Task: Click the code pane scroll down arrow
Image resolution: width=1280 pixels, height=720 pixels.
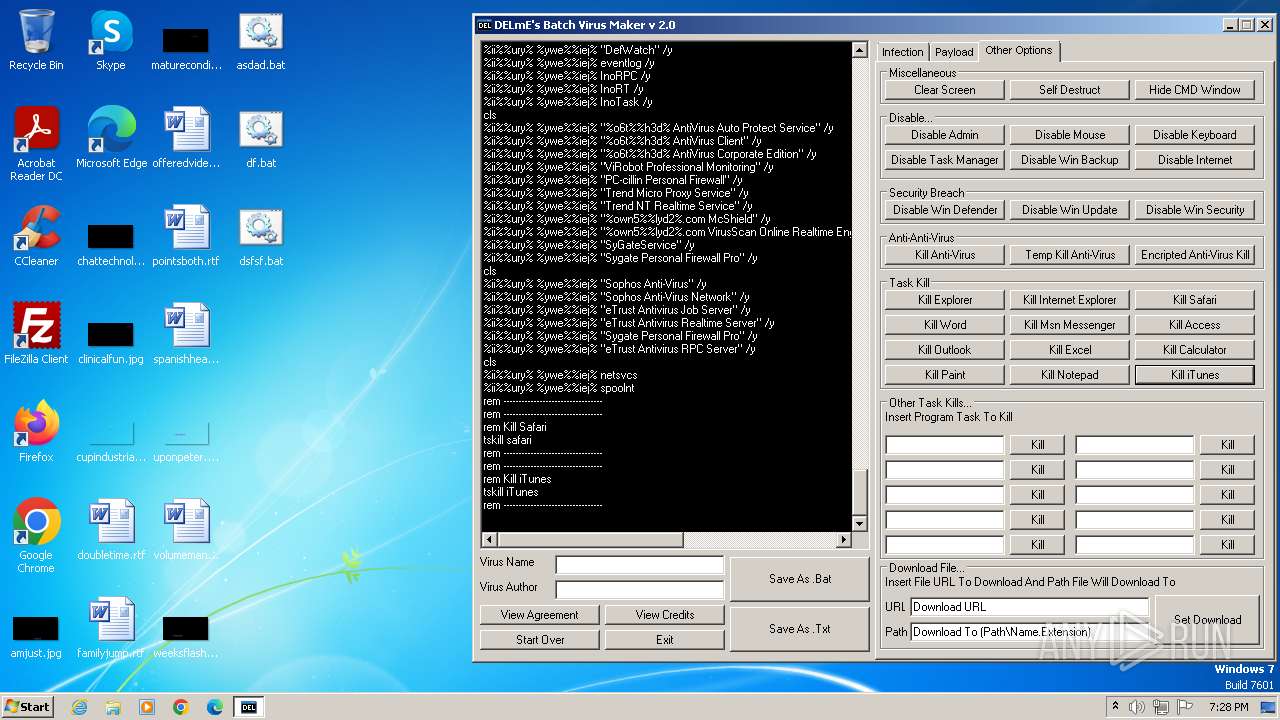Action: (859, 524)
